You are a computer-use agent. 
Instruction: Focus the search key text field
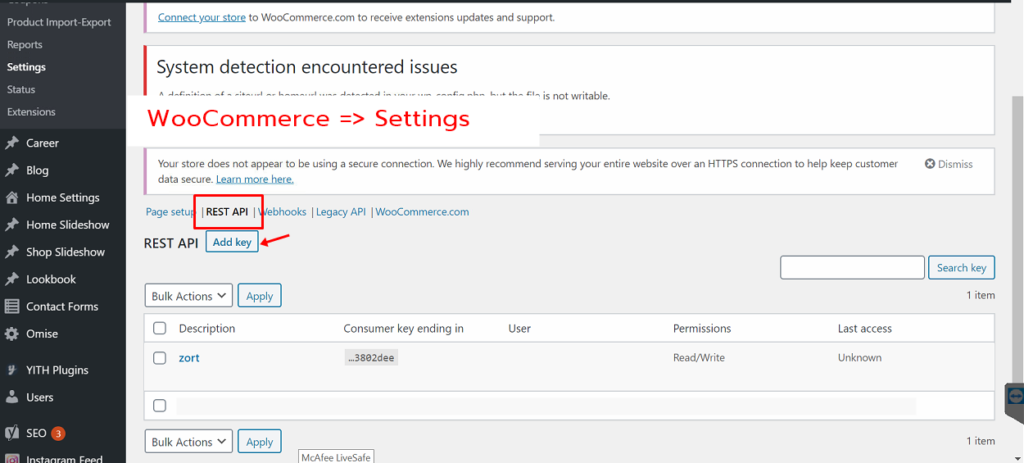tap(852, 268)
